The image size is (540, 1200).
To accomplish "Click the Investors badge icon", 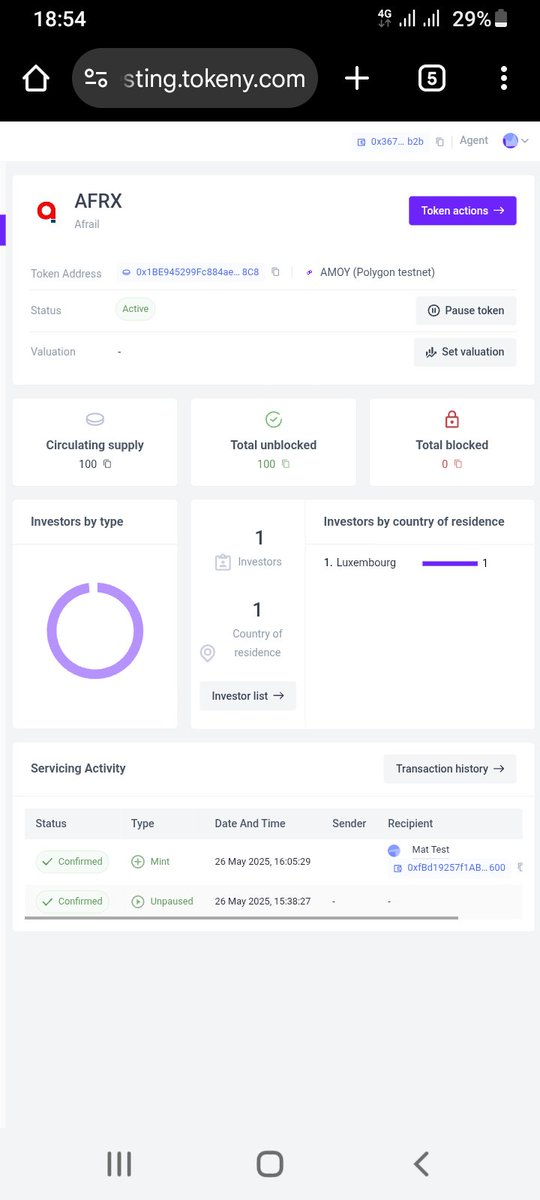I will 223,563.
